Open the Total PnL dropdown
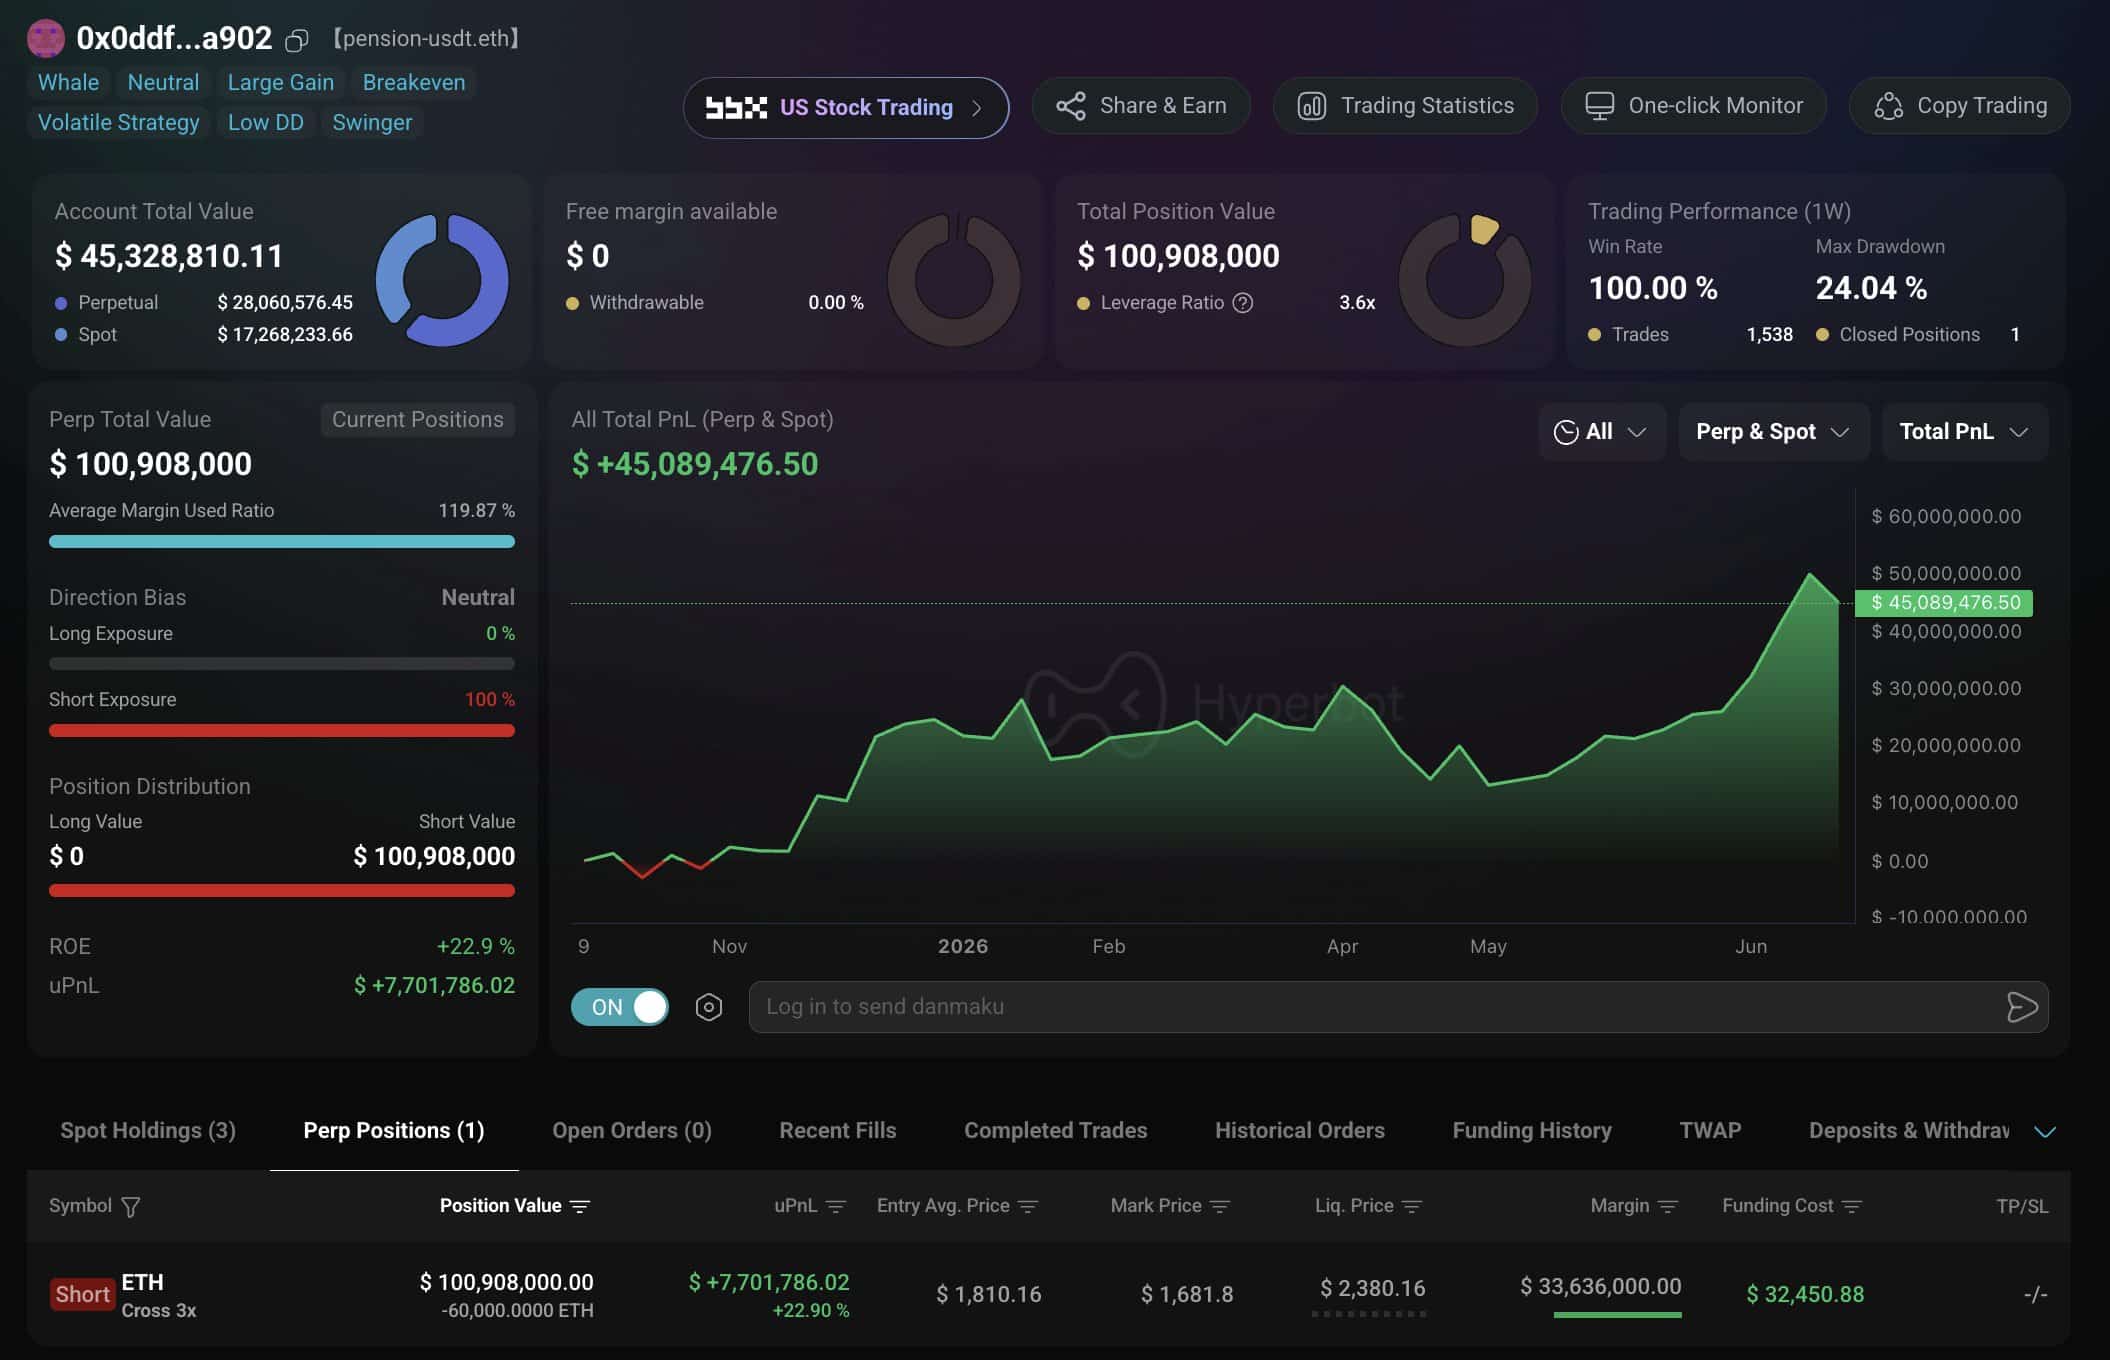Viewport: 2110px width, 1360px height. pos(1965,432)
